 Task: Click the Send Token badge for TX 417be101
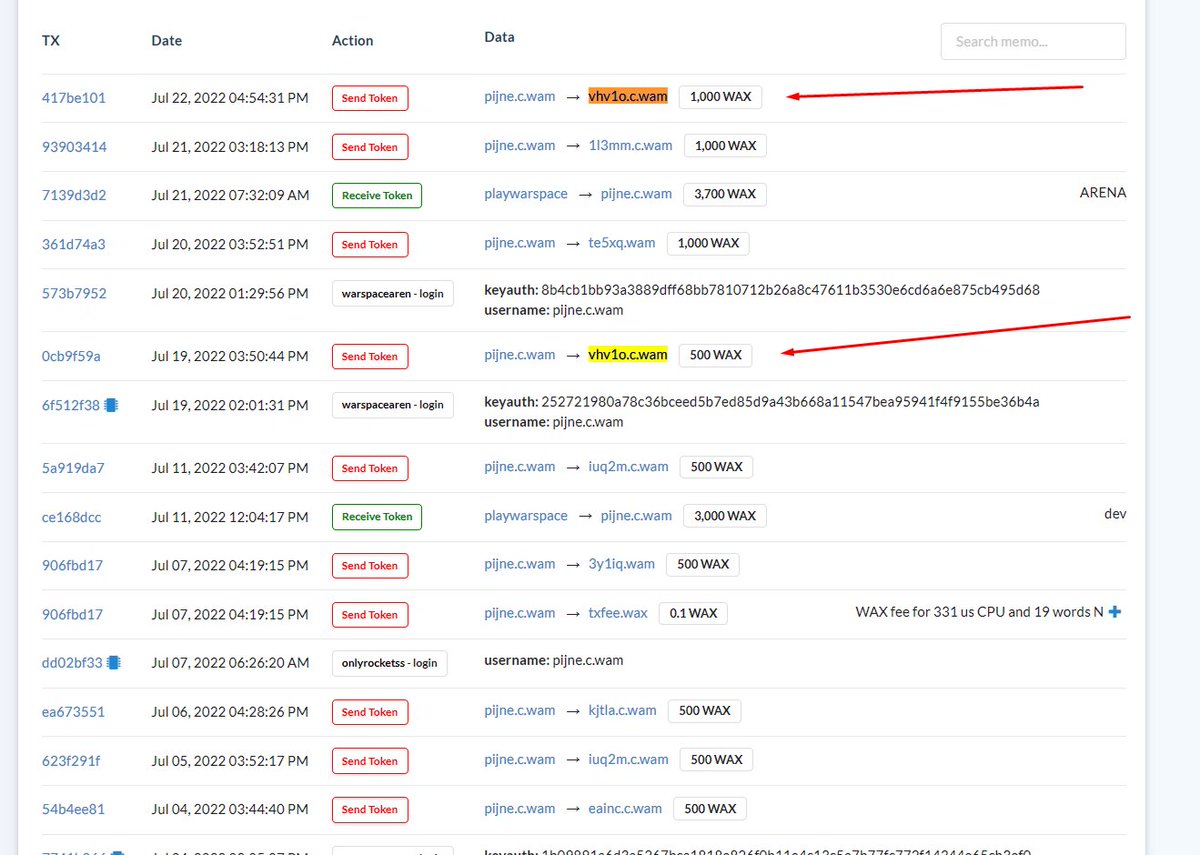click(x=370, y=98)
